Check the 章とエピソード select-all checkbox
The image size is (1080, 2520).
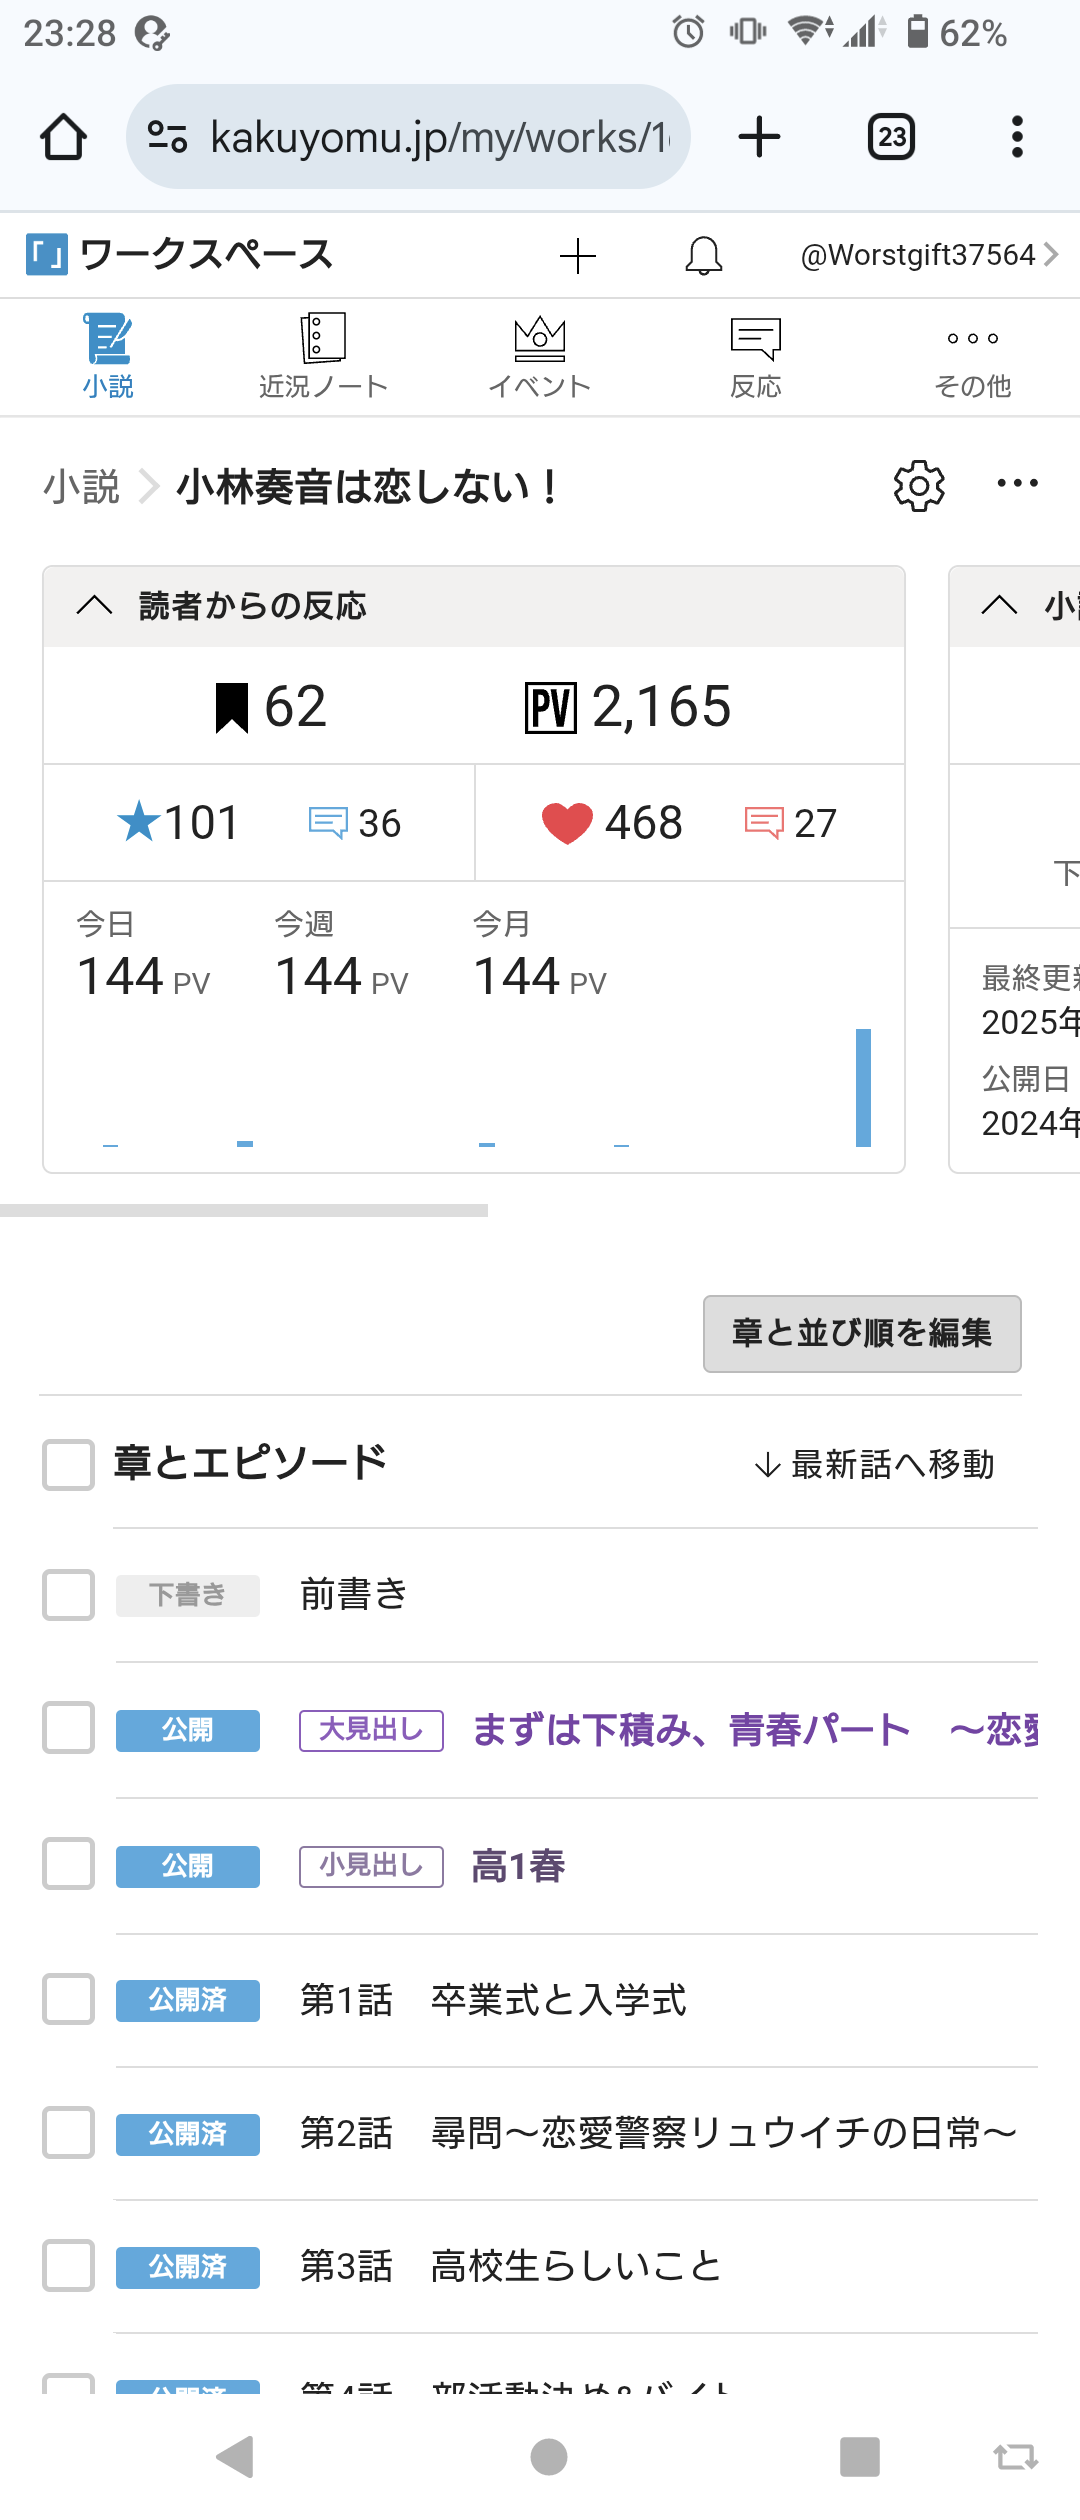point(69,1465)
